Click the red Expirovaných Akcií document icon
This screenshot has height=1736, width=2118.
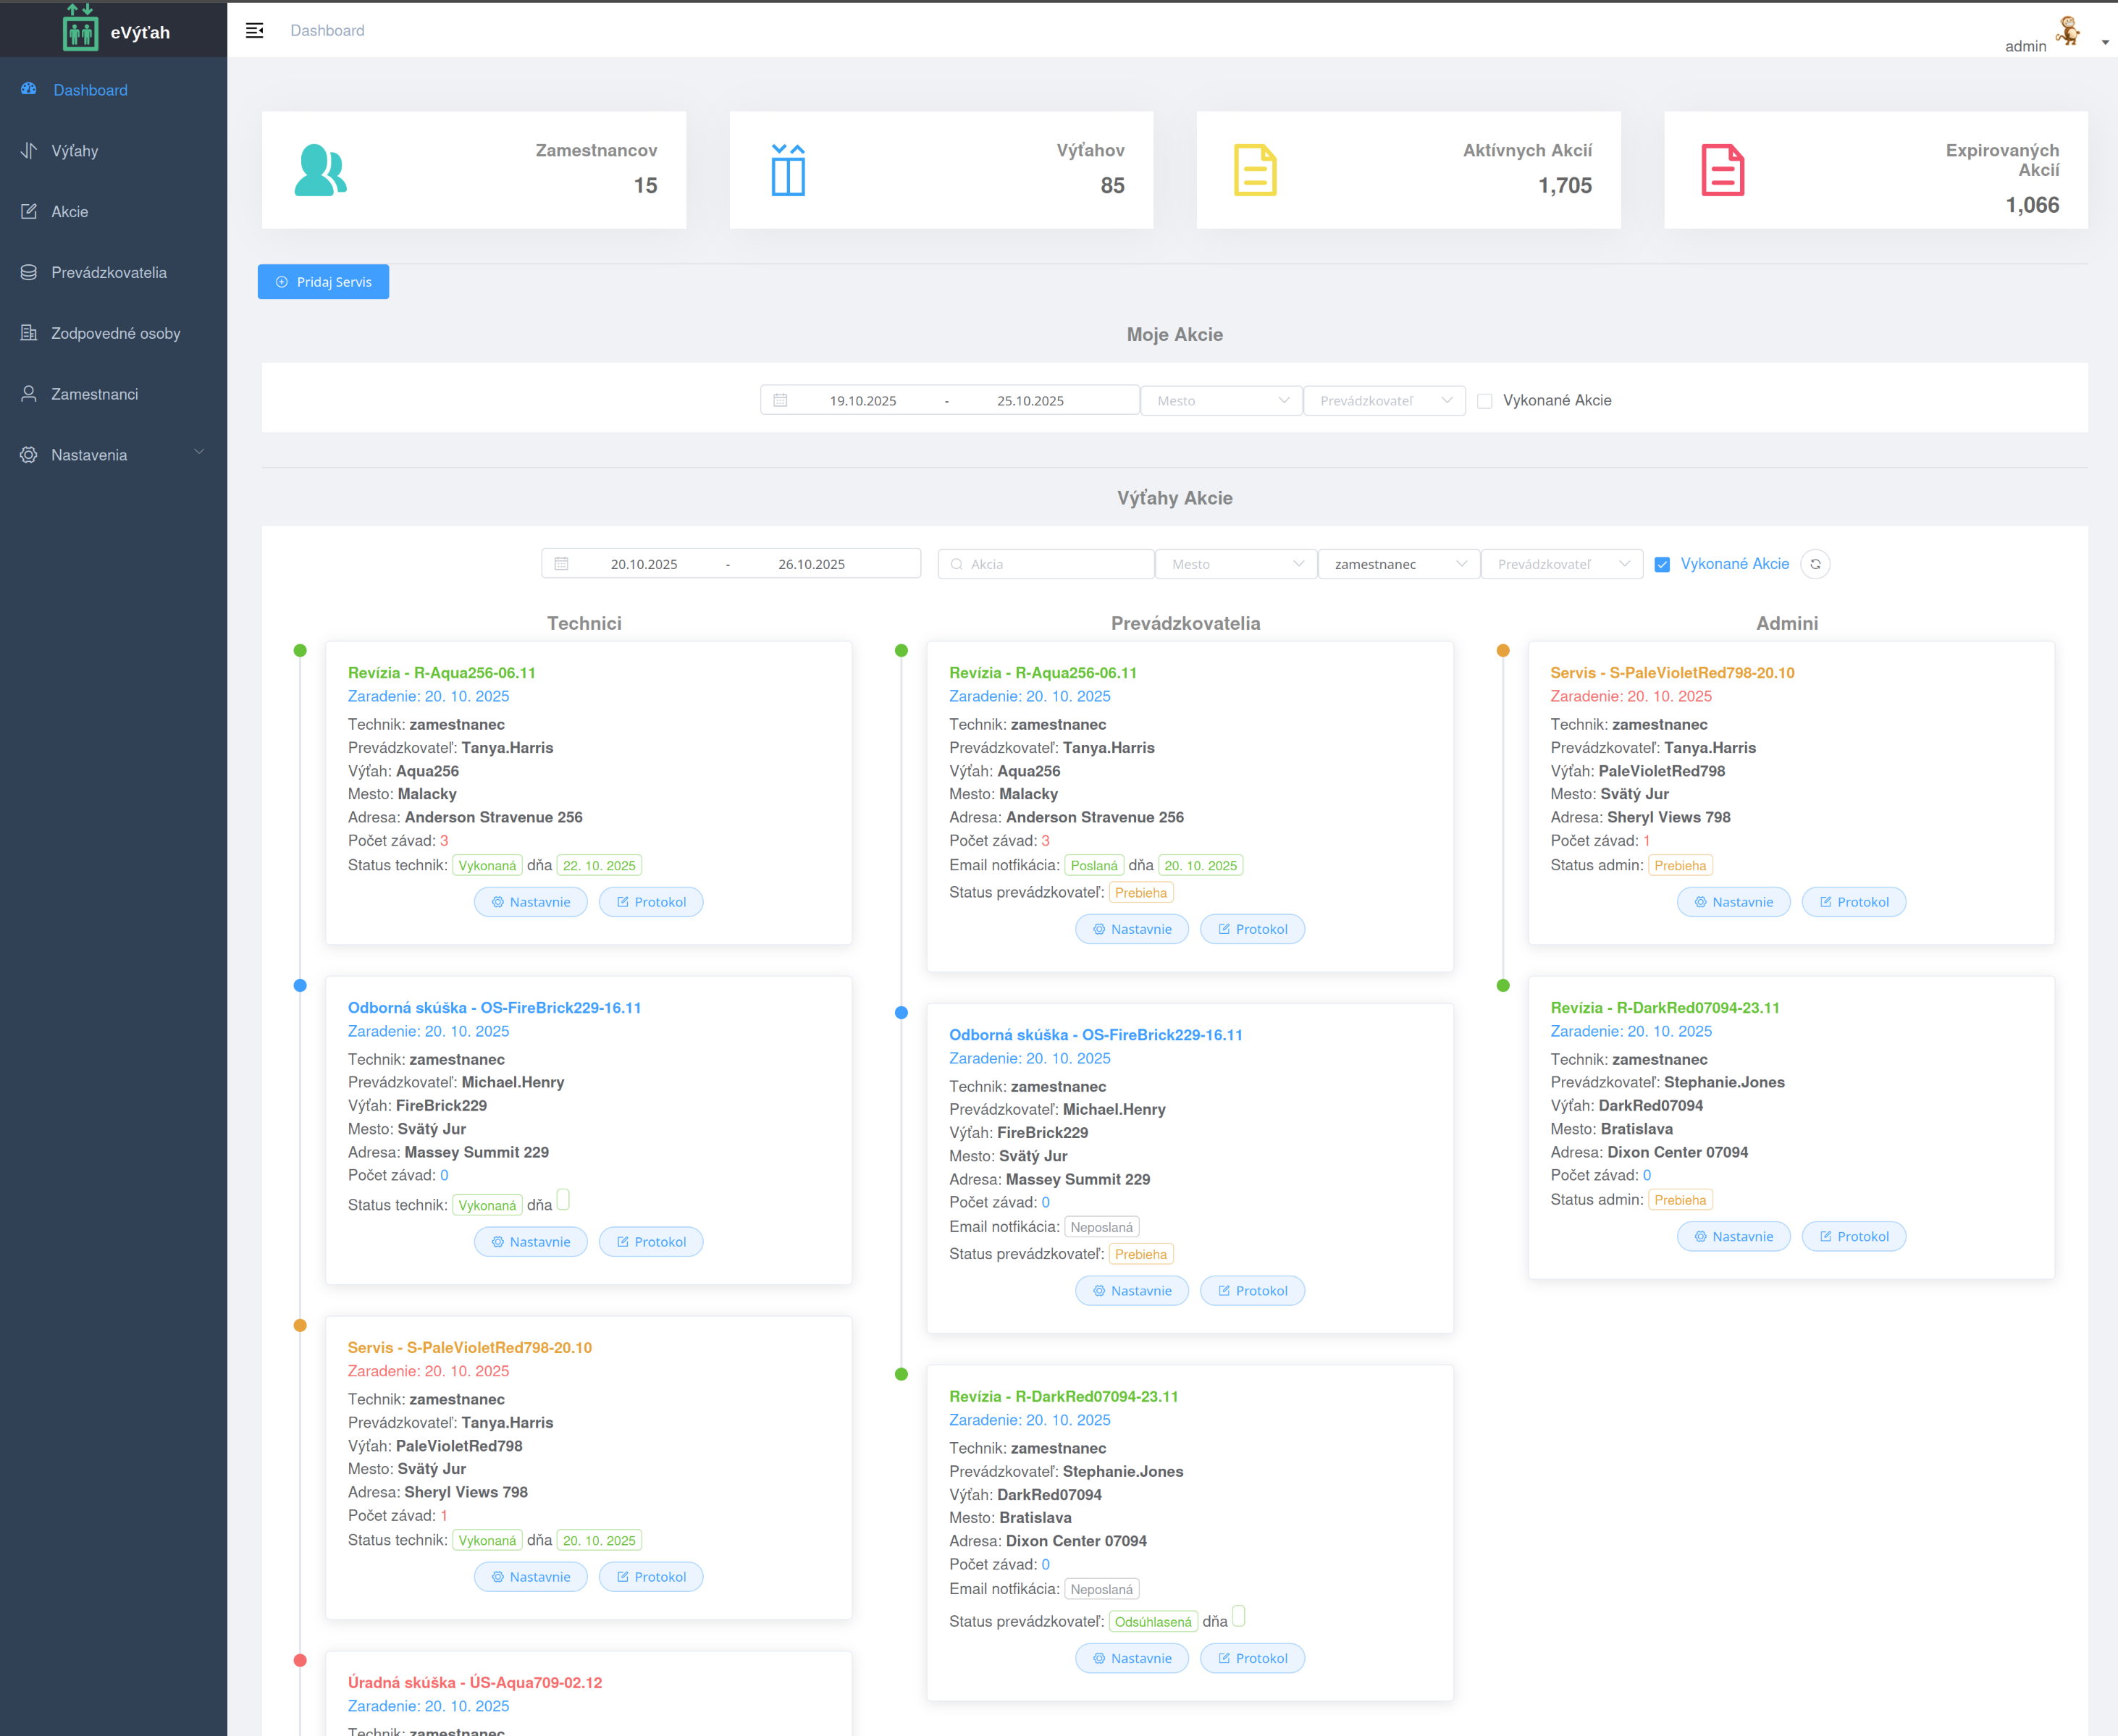tap(1722, 170)
